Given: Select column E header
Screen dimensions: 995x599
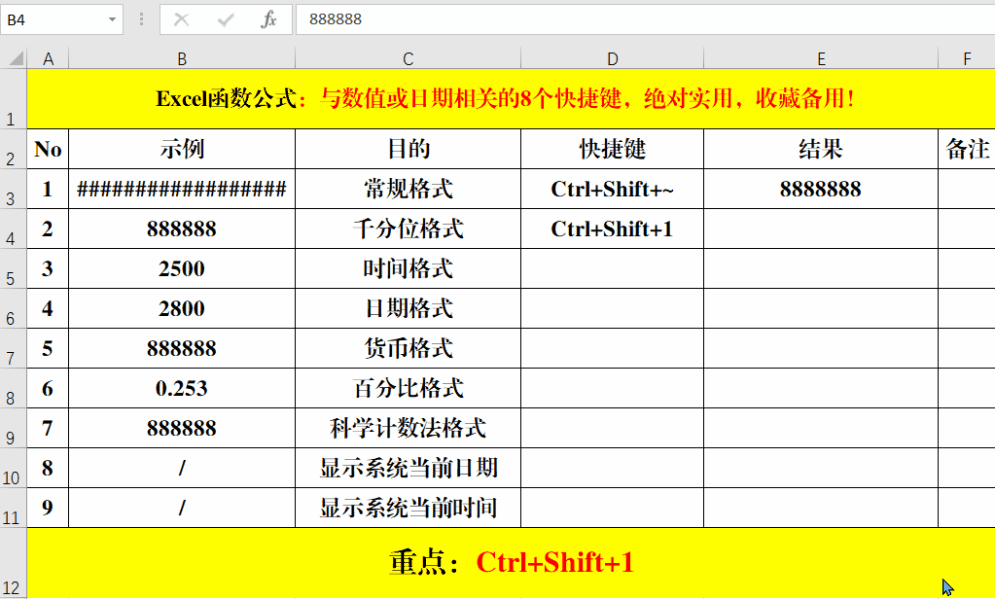Looking at the screenshot, I should tap(820, 59).
